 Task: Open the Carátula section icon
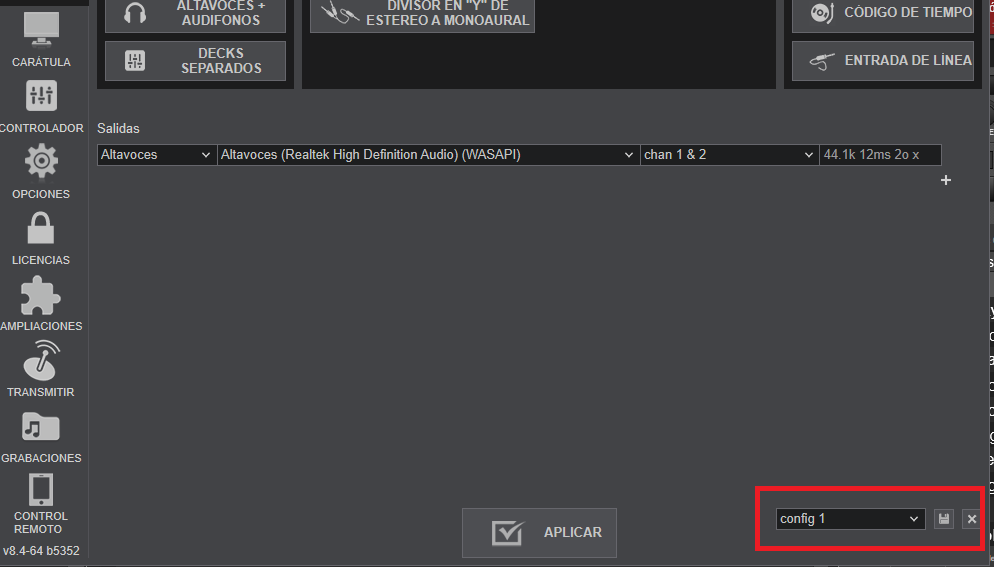click(41, 29)
